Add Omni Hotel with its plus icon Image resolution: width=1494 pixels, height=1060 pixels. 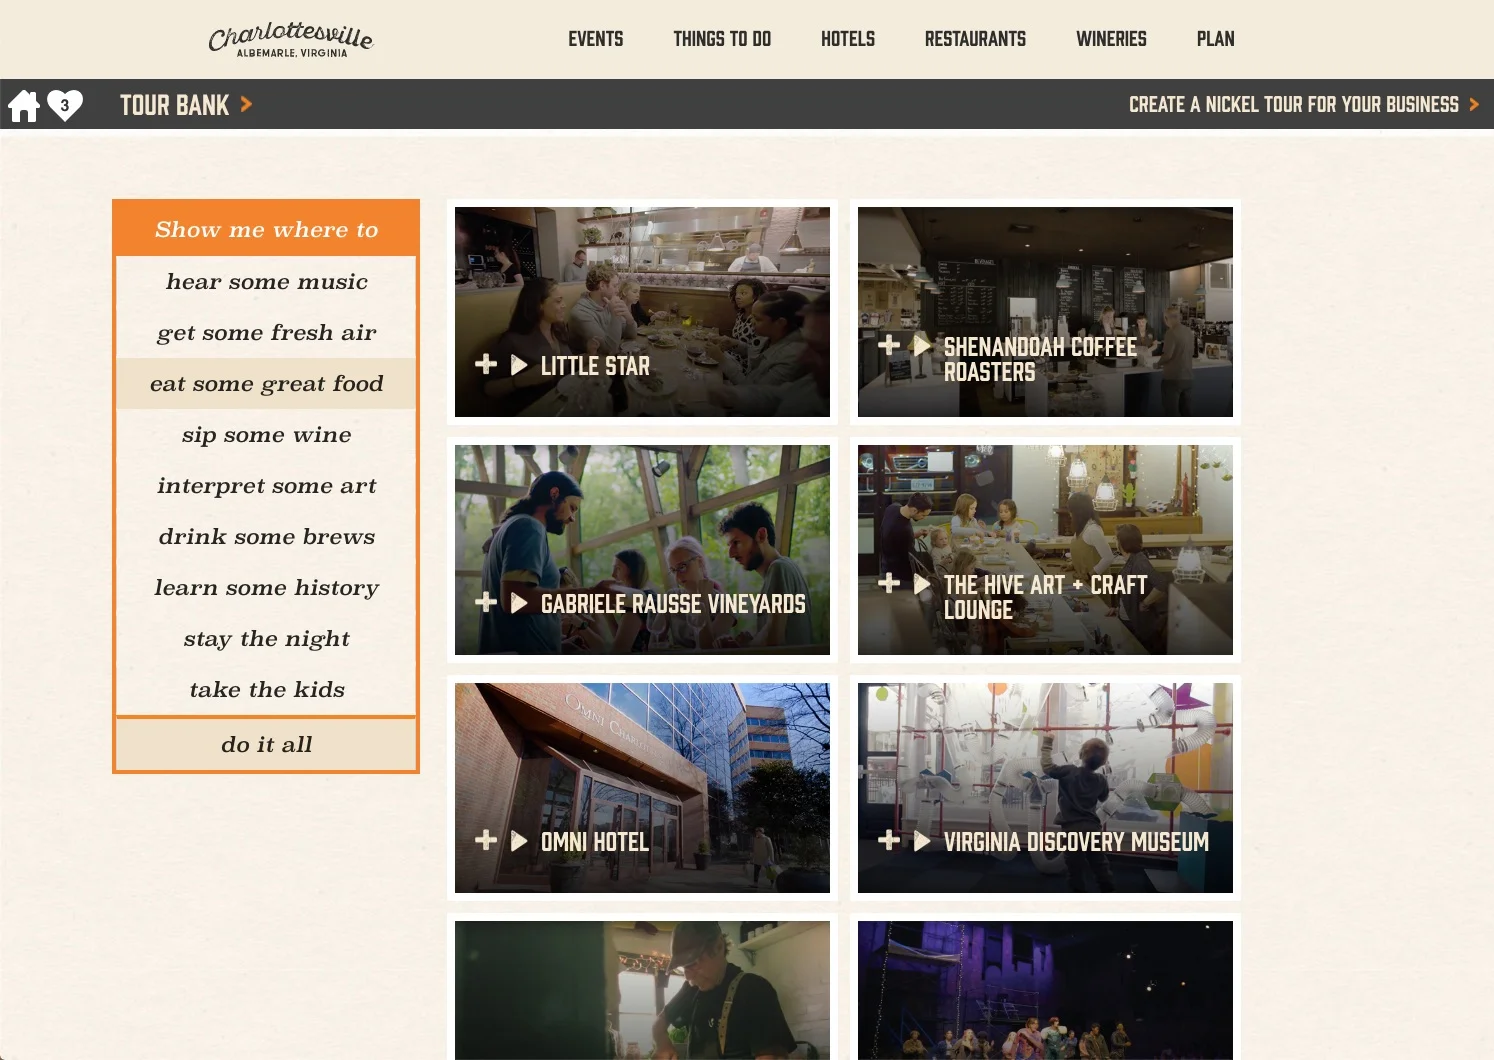486,840
